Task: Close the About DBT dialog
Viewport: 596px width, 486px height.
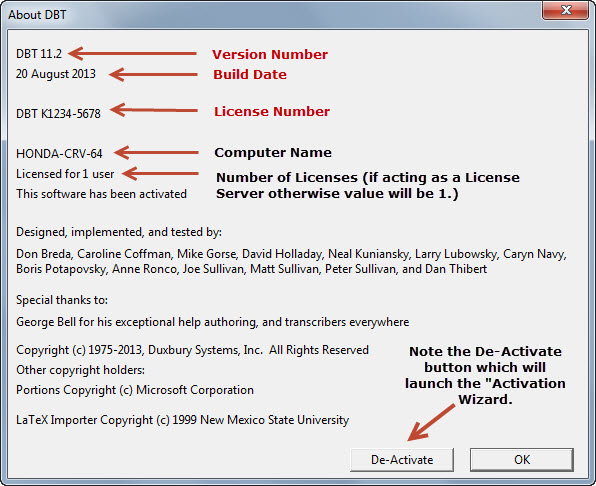Action: [x=566, y=10]
